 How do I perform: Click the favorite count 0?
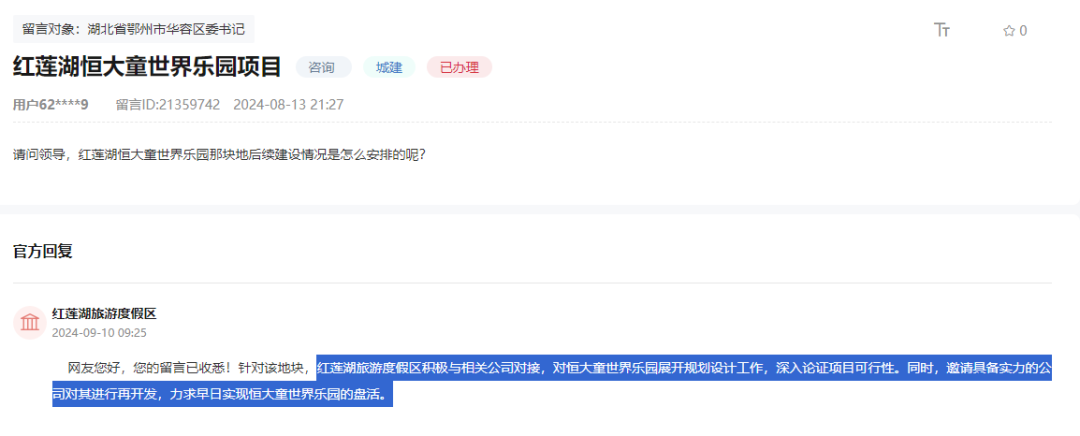1024,30
